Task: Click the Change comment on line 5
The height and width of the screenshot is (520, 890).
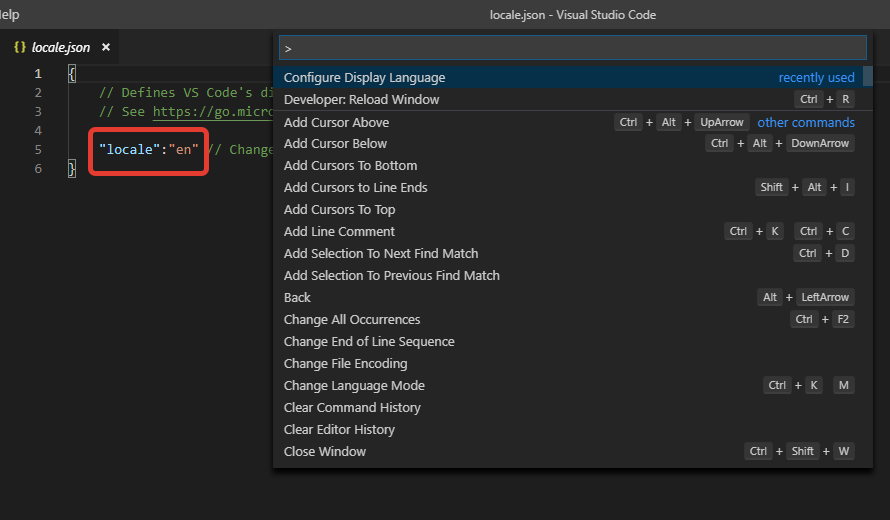Action: 241,149
